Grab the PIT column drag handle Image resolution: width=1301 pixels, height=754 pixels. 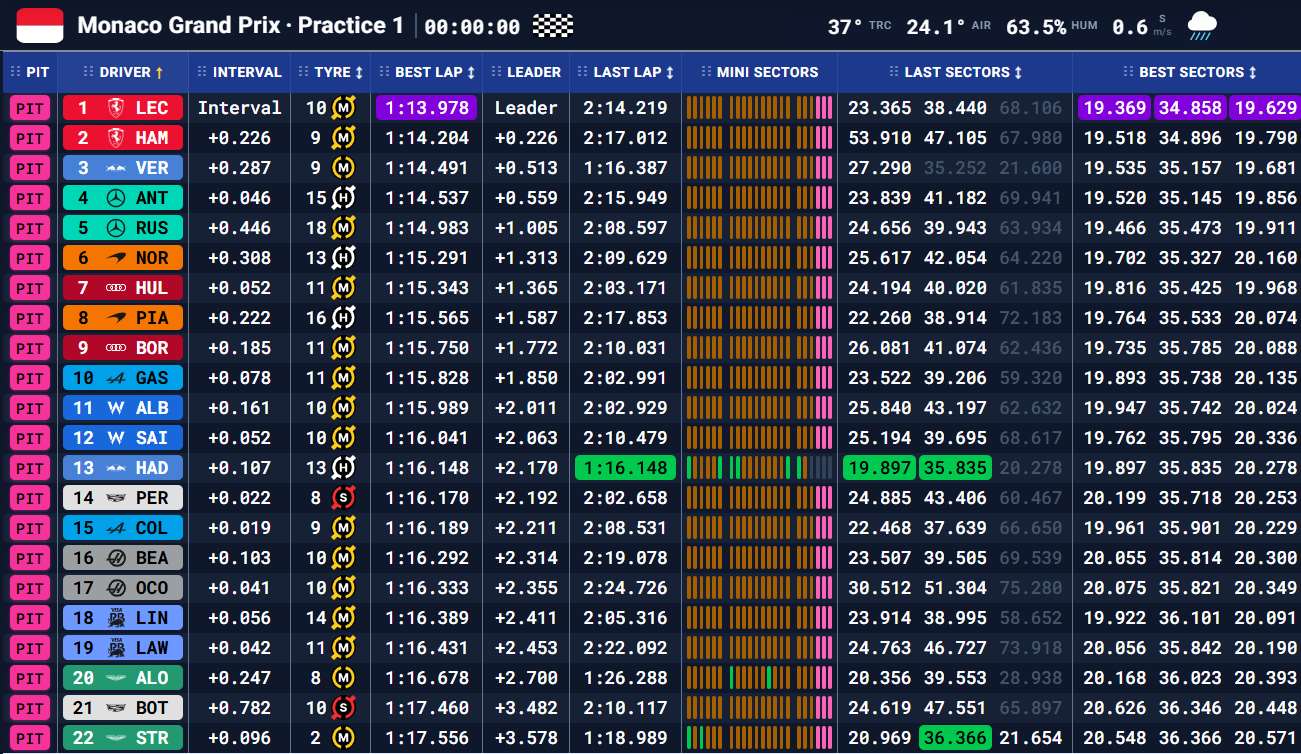(15, 72)
